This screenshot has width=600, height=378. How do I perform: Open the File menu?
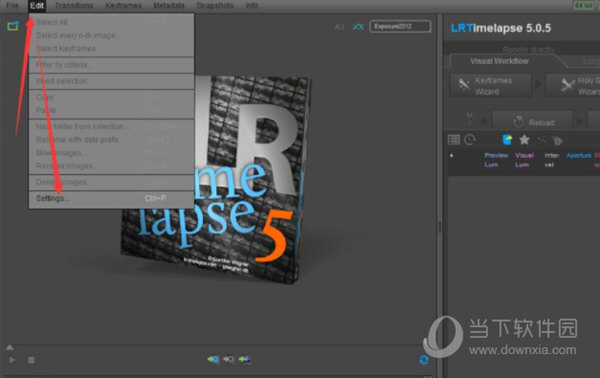12,5
